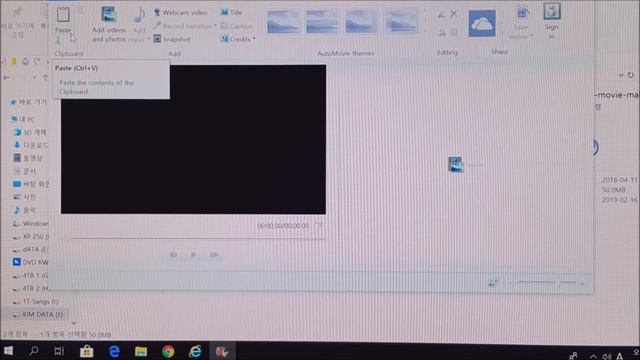Expand the Save movie dropdown arrow
The width and height of the screenshot is (640, 360).
click(532, 36)
